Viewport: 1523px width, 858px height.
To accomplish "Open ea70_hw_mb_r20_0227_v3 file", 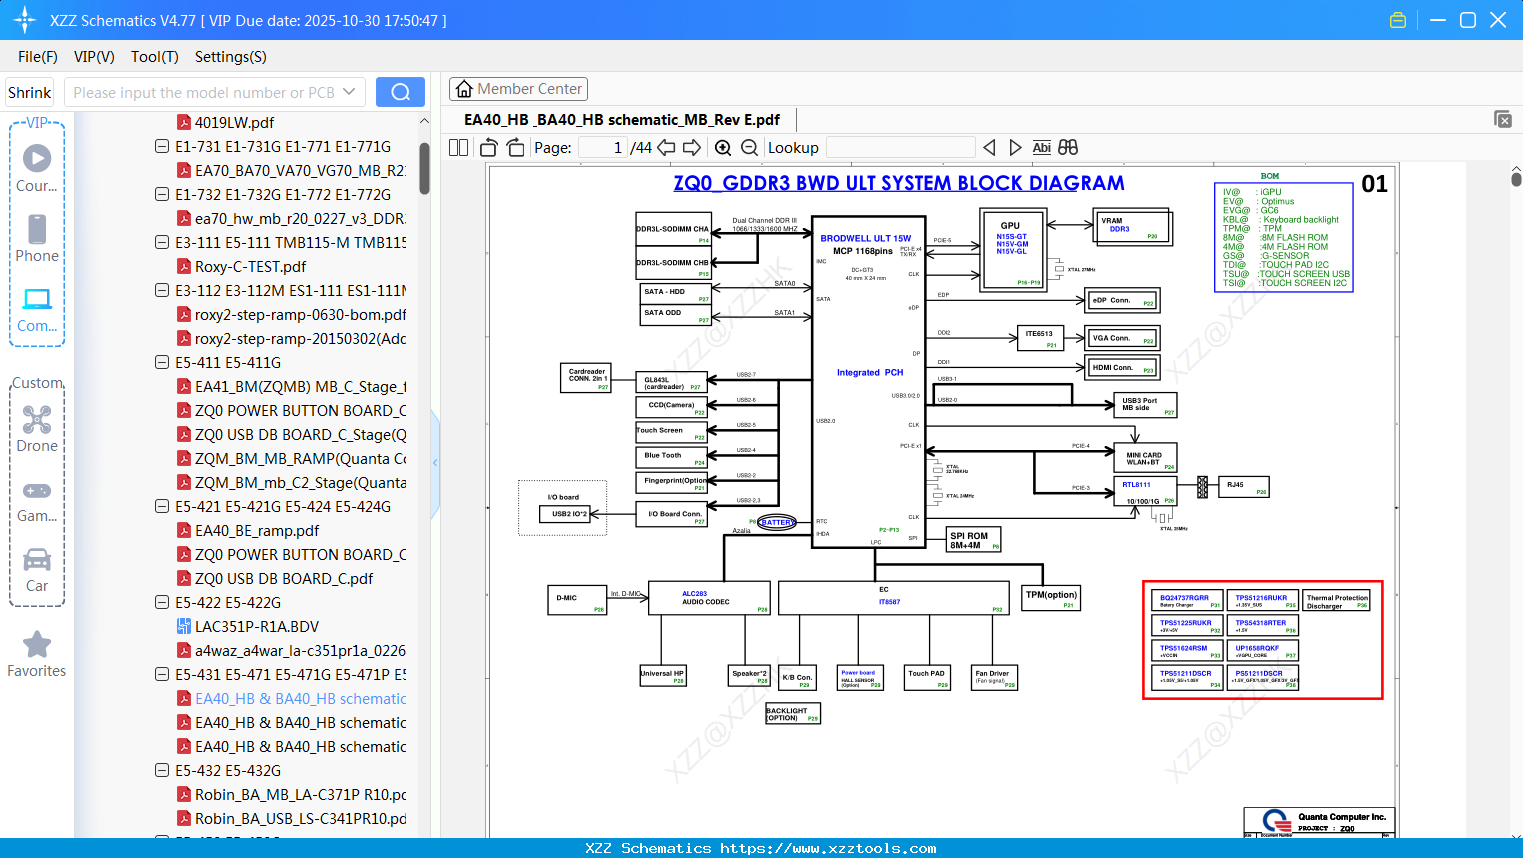I will pos(291,219).
